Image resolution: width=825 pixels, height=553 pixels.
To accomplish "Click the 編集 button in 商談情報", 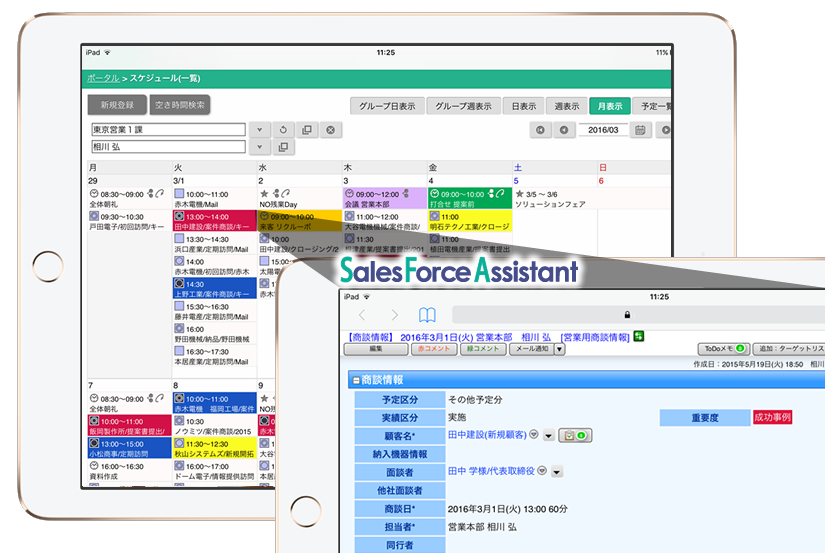I will [376, 349].
